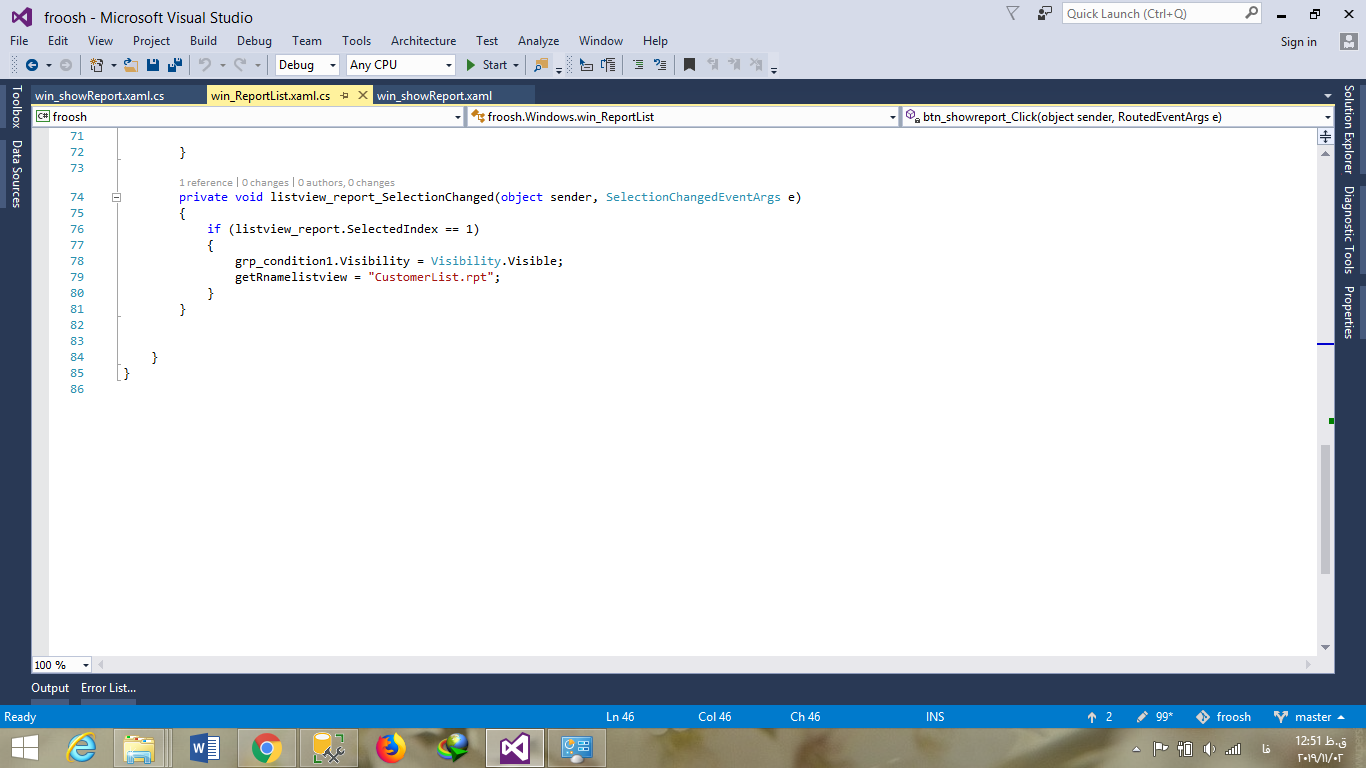Click the froosh repository status bar item

click(x=1223, y=717)
